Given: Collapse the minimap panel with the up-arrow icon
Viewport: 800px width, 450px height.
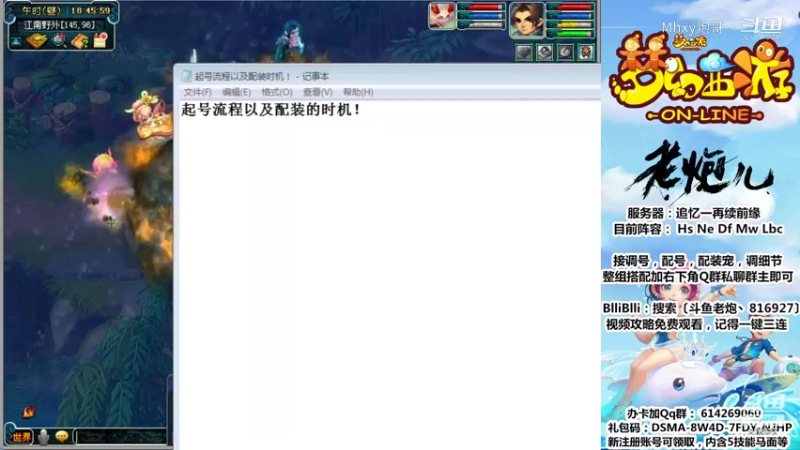Looking at the screenshot, I should tap(16, 42).
